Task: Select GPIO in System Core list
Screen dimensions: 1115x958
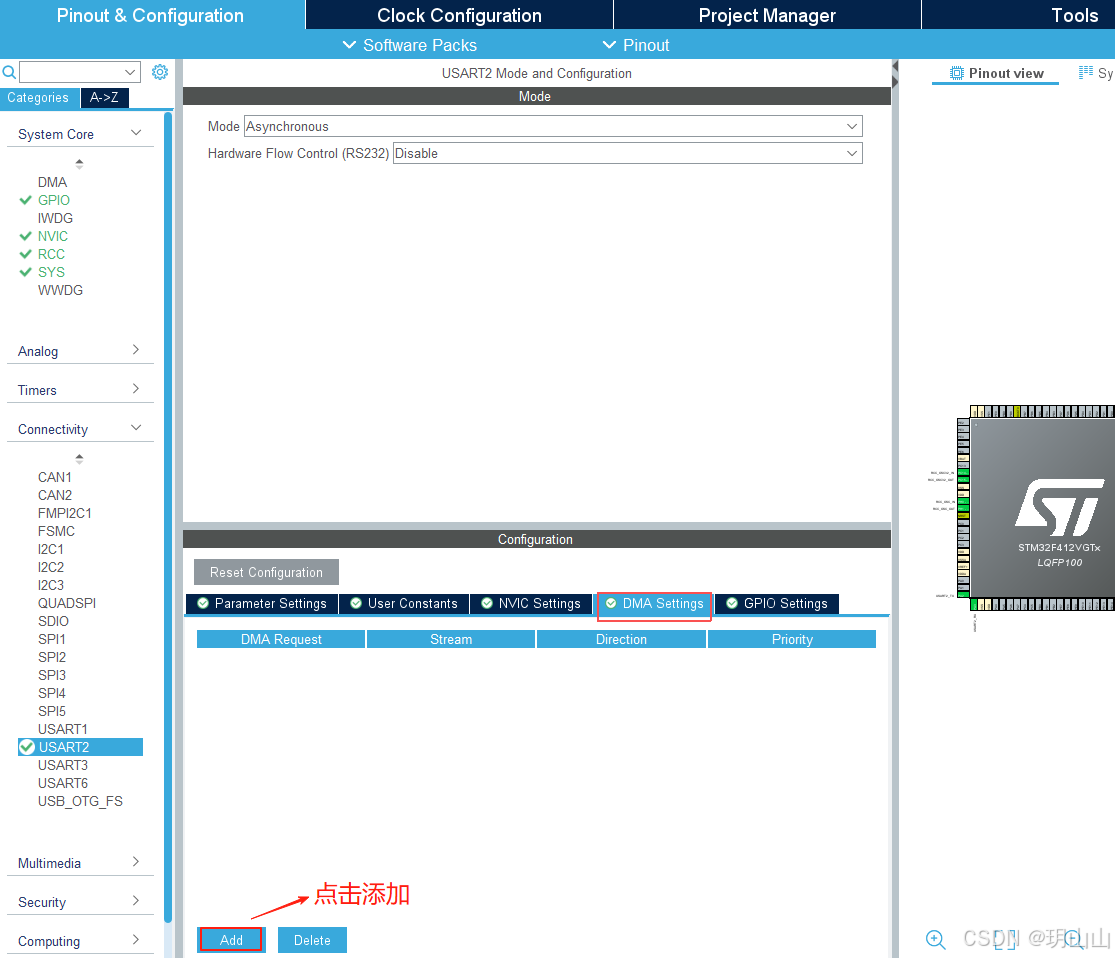Action: 54,200
